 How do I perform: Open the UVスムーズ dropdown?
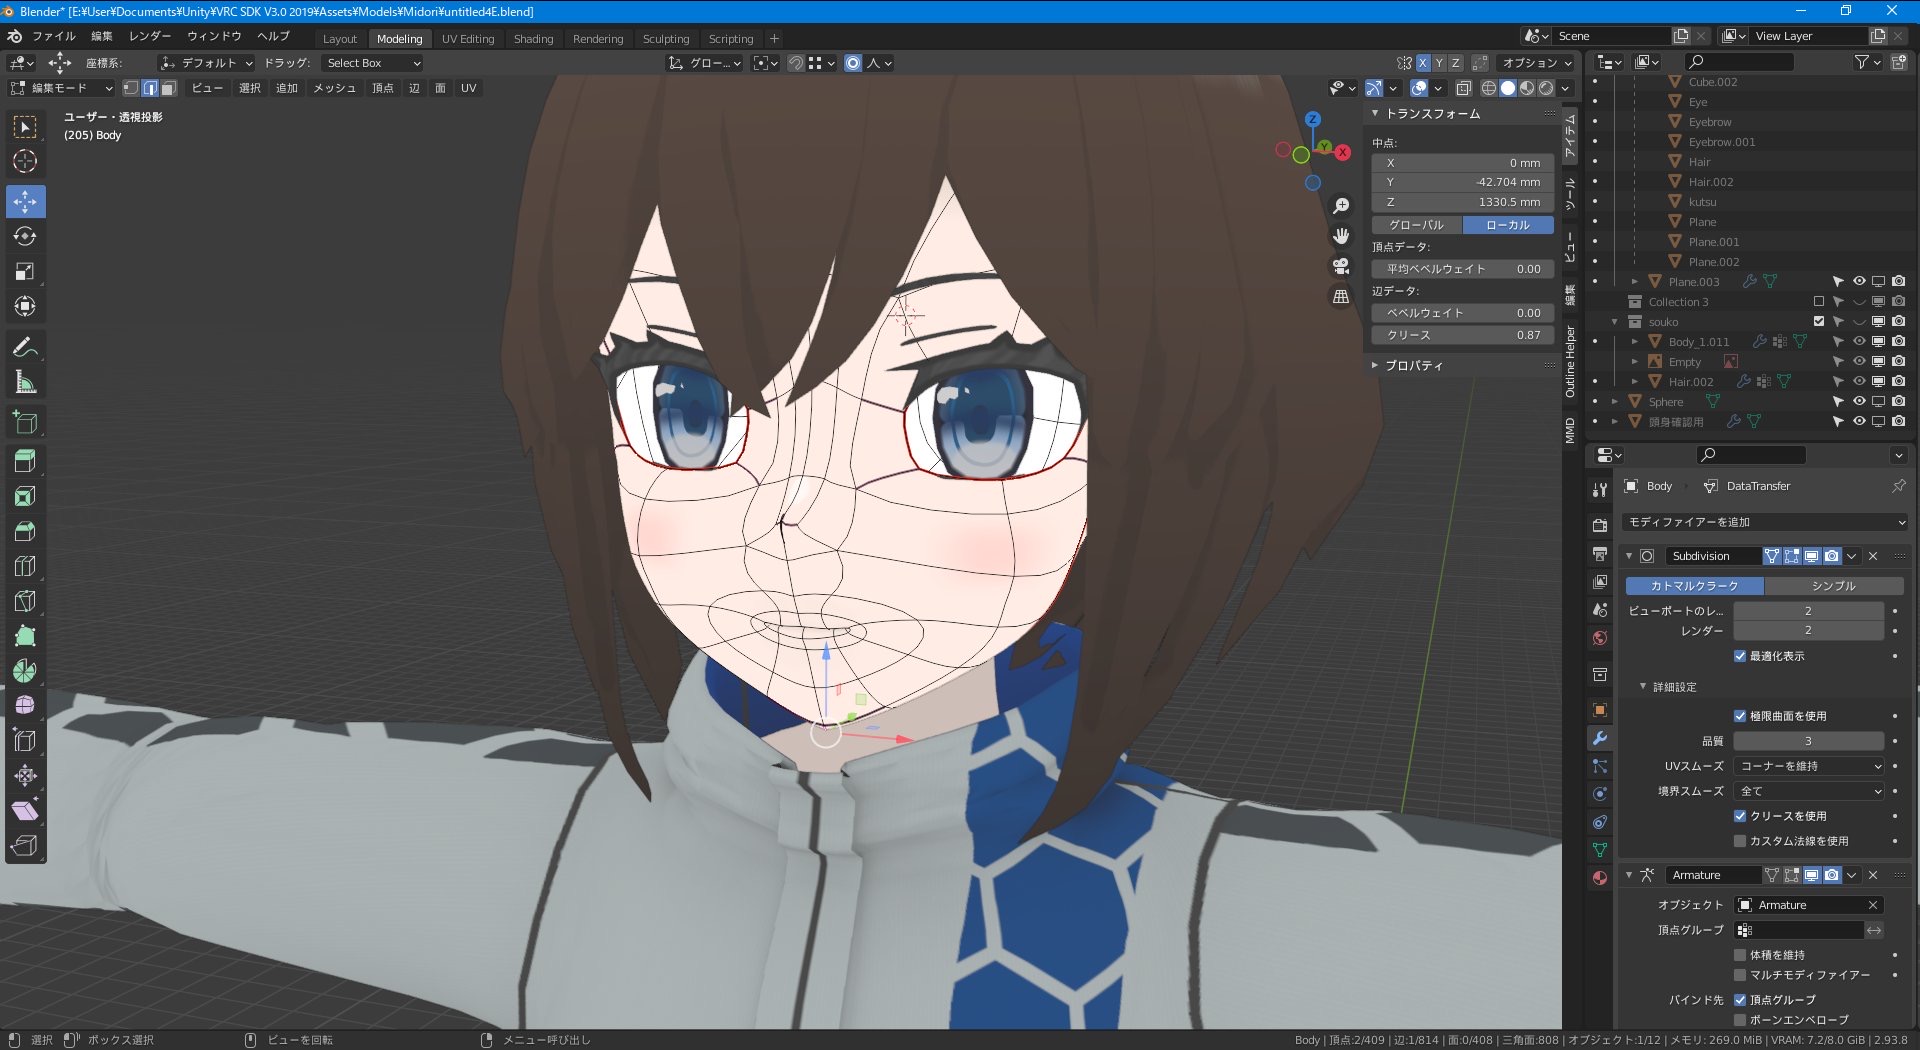[1810, 766]
